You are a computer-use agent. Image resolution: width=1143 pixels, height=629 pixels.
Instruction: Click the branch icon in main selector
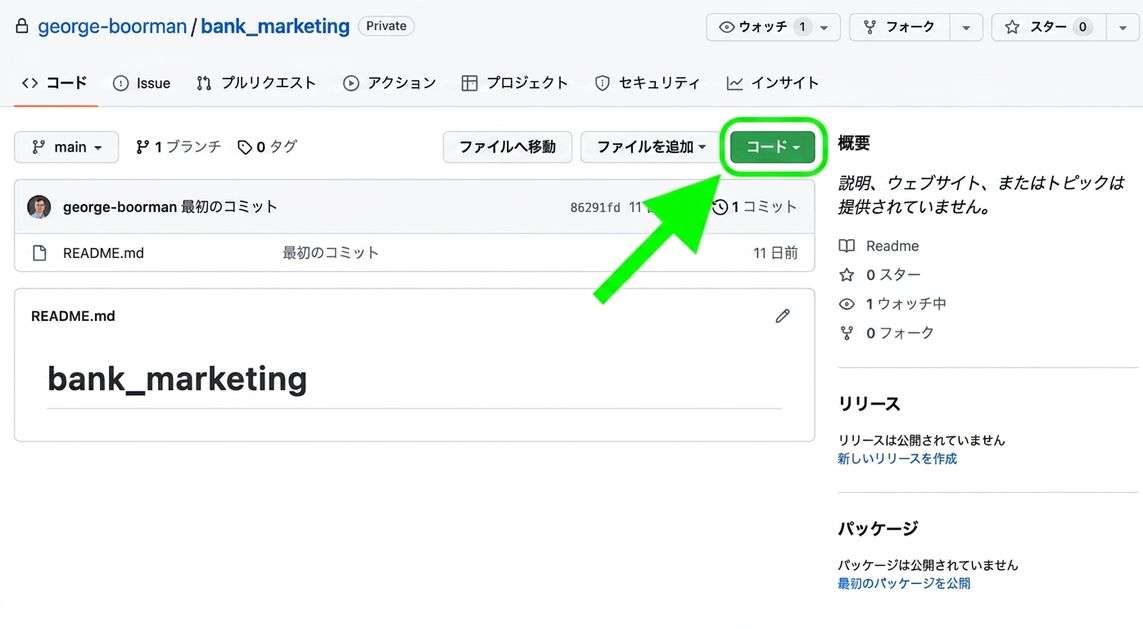pyautogui.click(x=39, y=147)
